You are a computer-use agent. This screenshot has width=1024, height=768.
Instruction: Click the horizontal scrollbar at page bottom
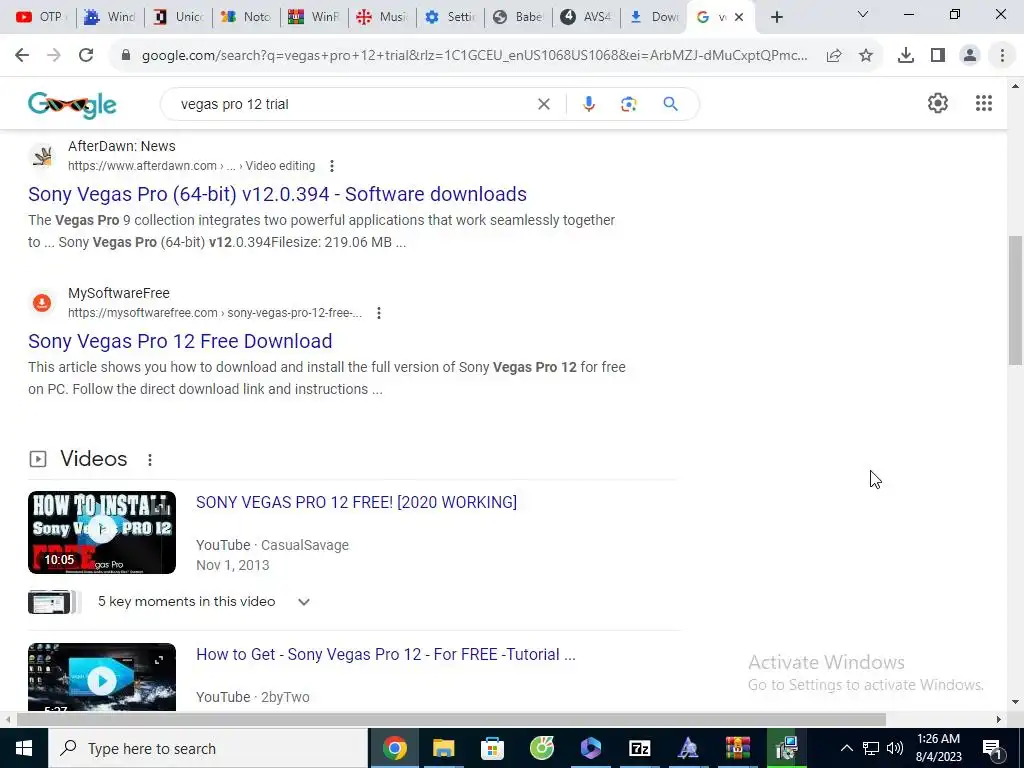click(x=451, y=720)
